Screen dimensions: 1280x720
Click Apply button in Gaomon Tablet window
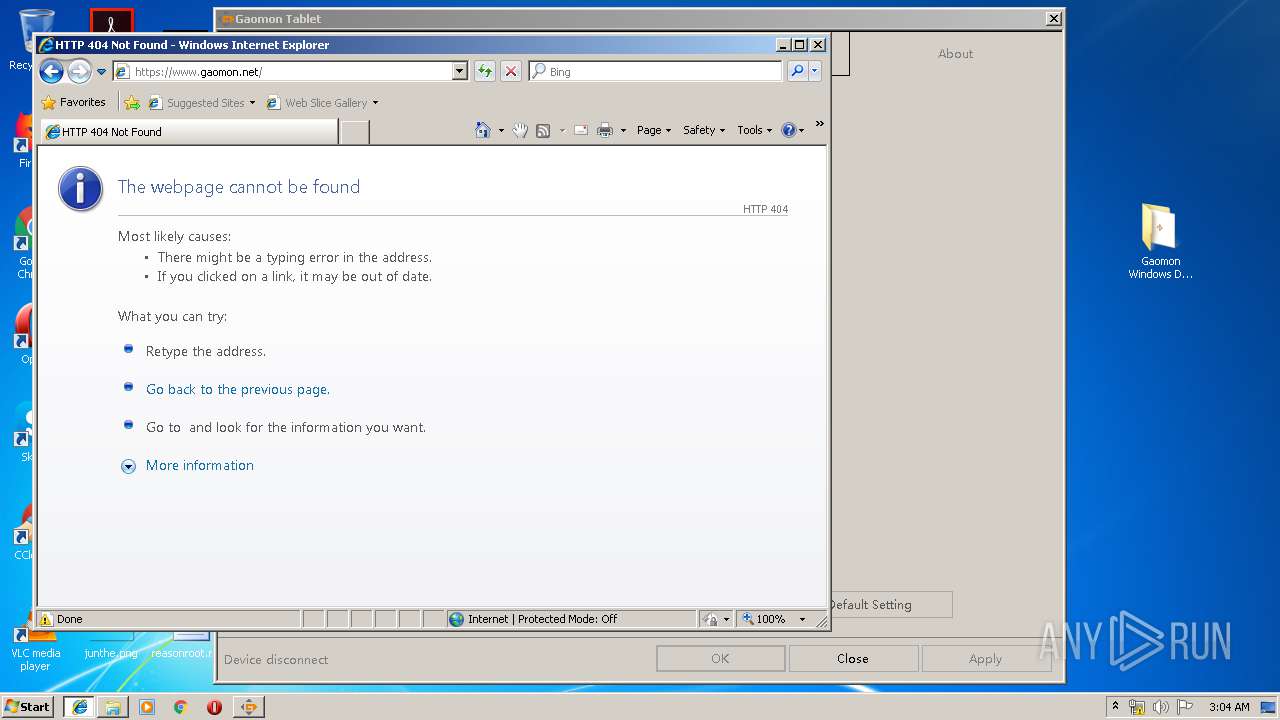pos(985,659)
